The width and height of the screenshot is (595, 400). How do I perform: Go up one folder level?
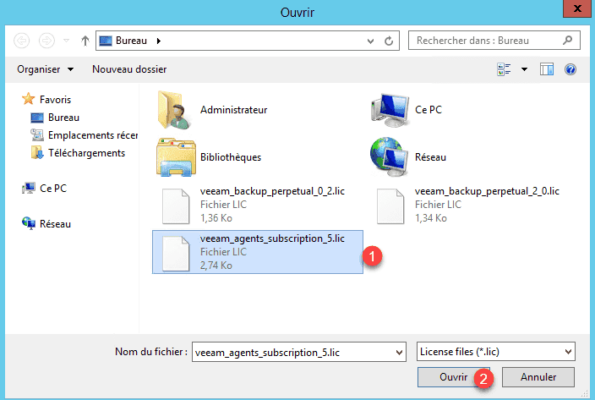(x=85, y=41)
